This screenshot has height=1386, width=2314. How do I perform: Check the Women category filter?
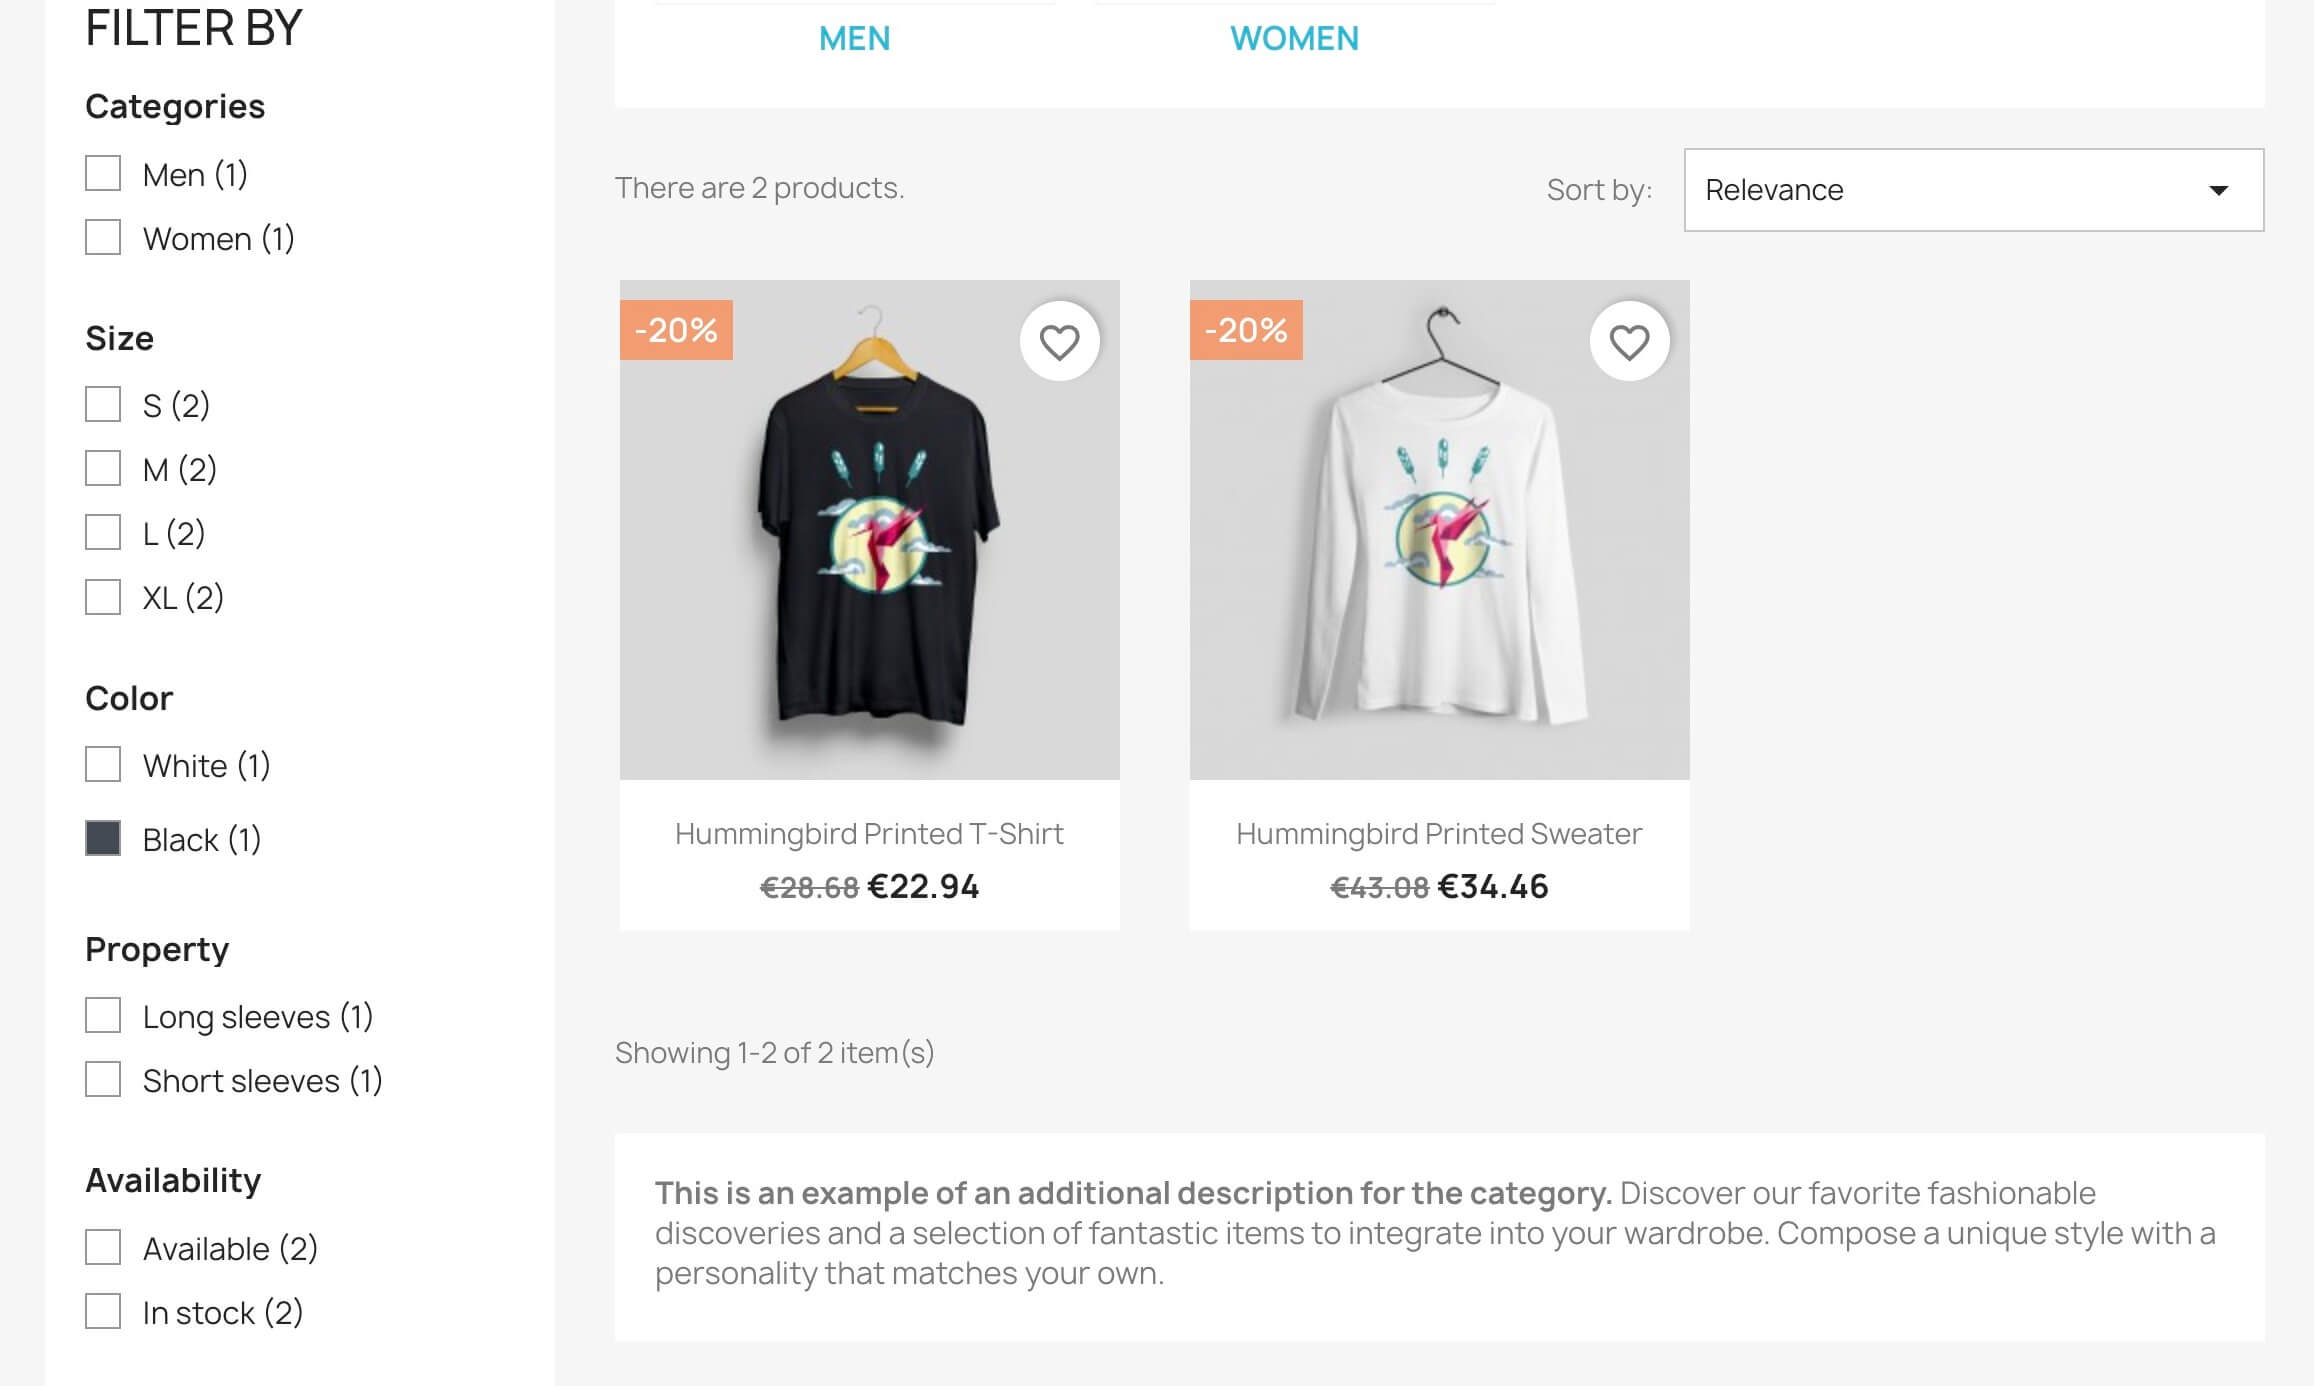pyautogui.click(x=103, y=237)
